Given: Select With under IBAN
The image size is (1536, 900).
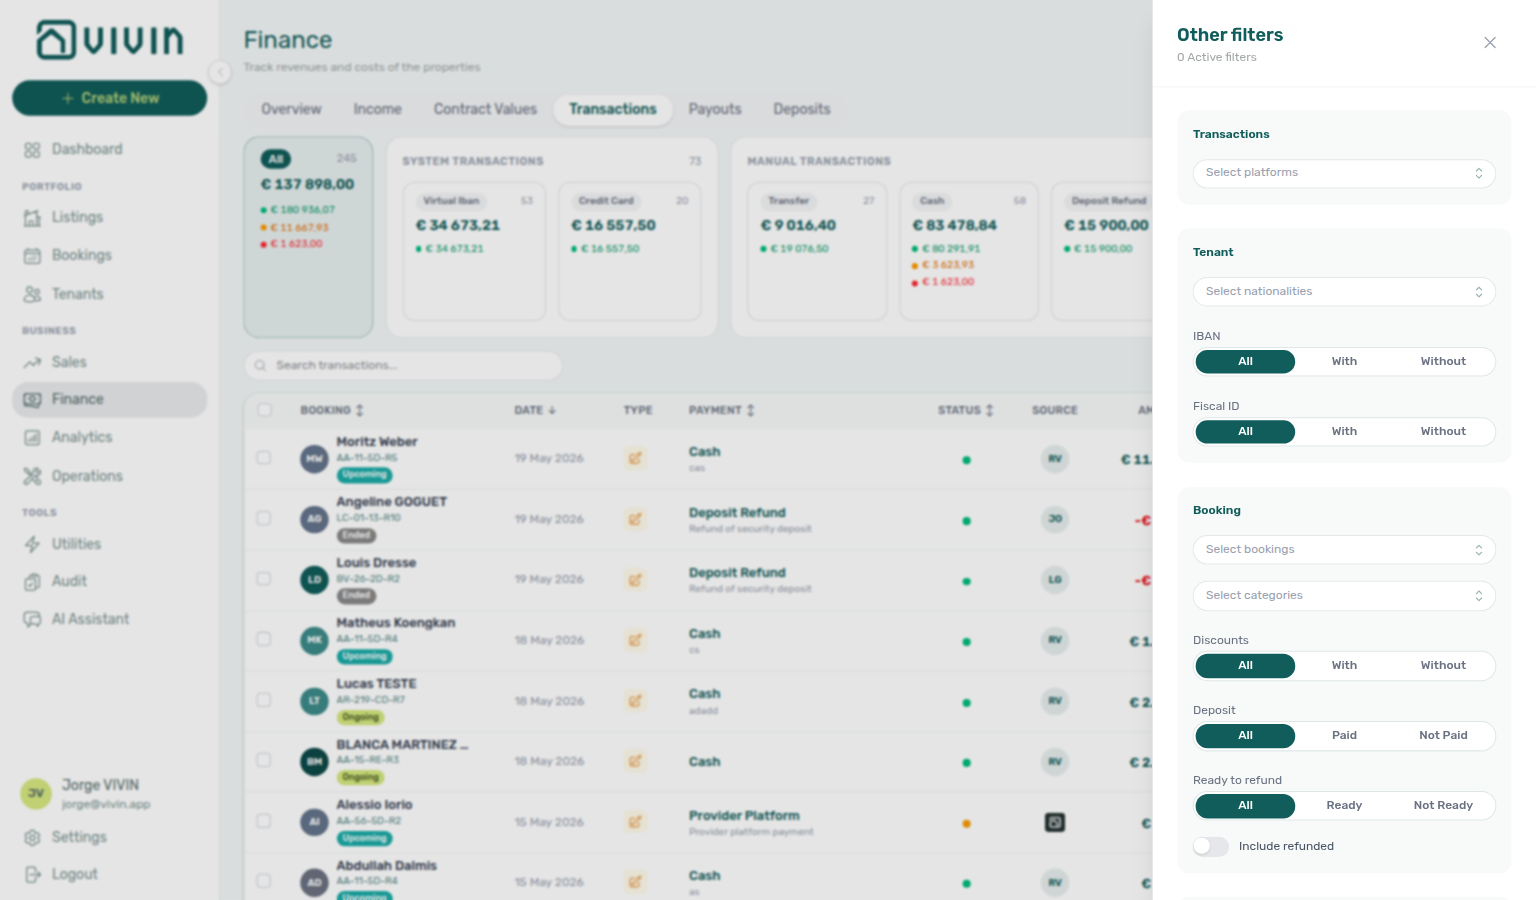Looking at the screenshot, I should [1344, 362].
